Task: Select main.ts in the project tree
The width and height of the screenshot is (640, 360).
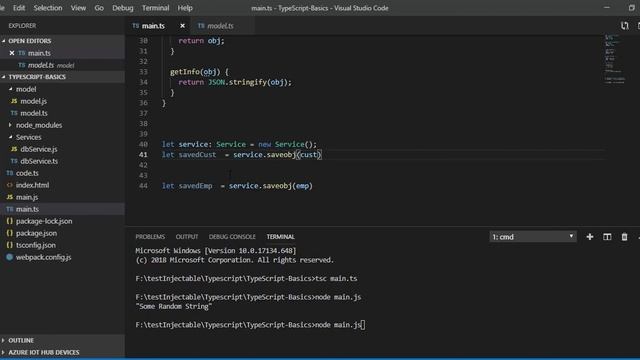Action: [x=27, y=209]
